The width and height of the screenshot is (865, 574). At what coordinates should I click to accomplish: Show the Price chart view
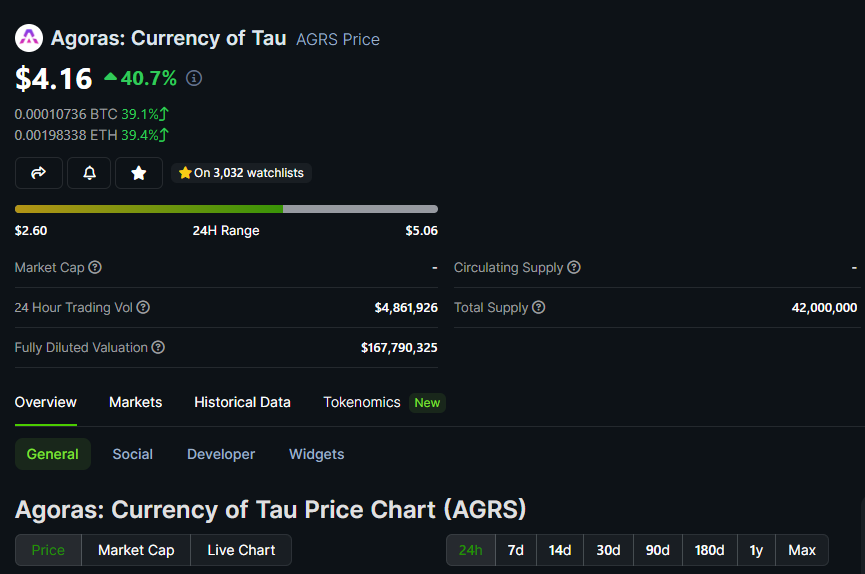(x=49, y=550)
